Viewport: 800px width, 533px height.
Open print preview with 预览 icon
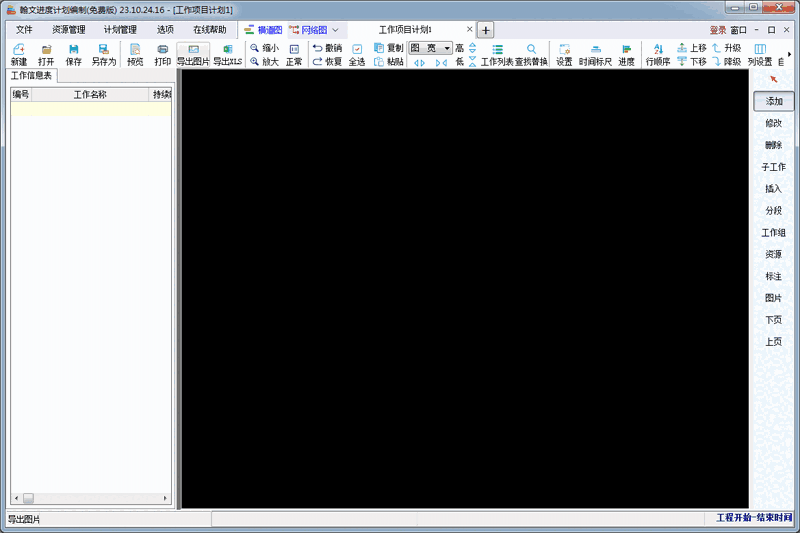135,54
